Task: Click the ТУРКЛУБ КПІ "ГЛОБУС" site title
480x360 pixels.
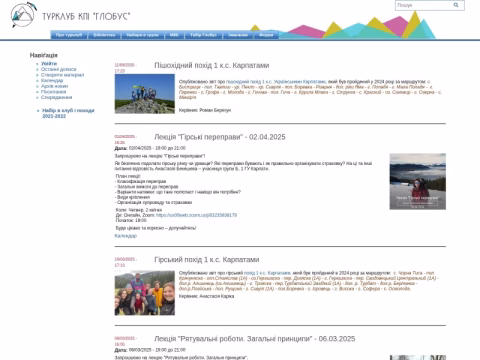Action: 86,16
